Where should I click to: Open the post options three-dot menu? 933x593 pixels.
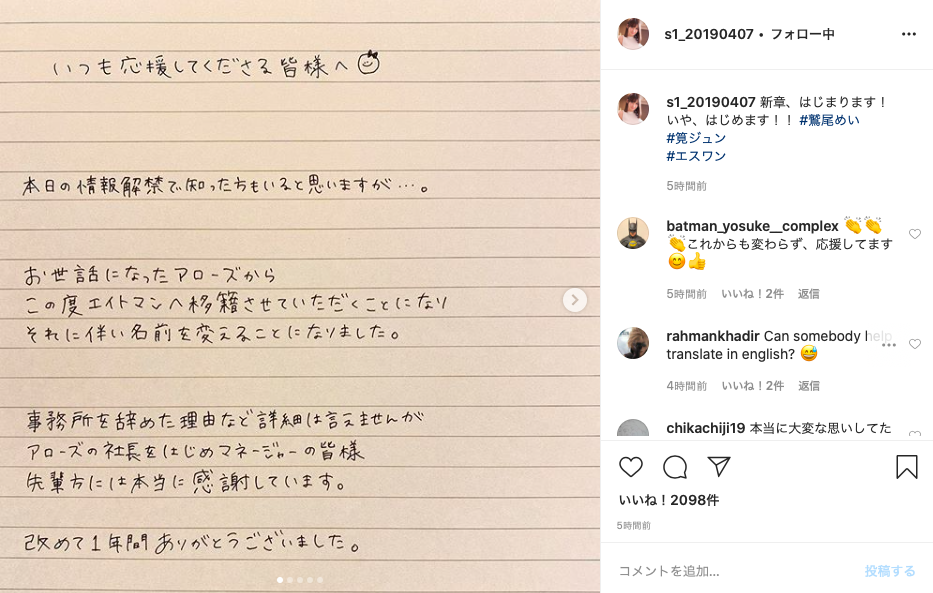click(x=909, y=34)
